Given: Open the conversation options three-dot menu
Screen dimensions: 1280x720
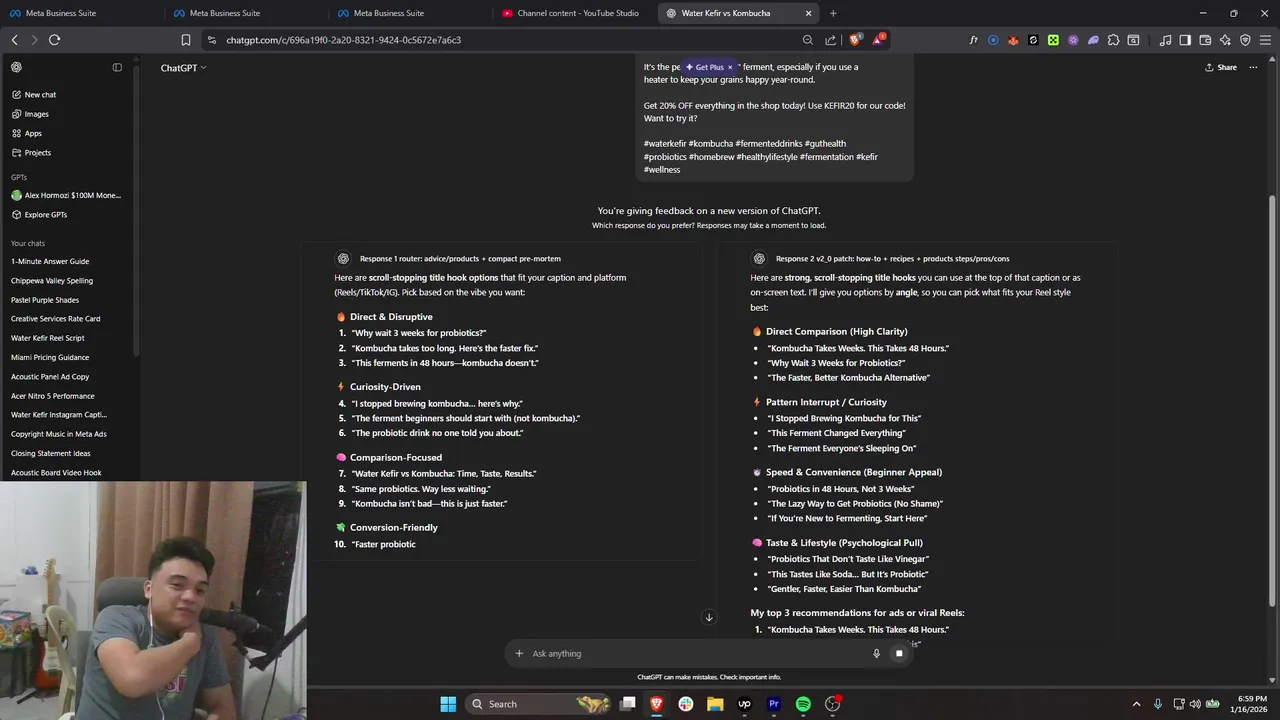Looking at the screenshot, I should click(x=1253, y=67).
